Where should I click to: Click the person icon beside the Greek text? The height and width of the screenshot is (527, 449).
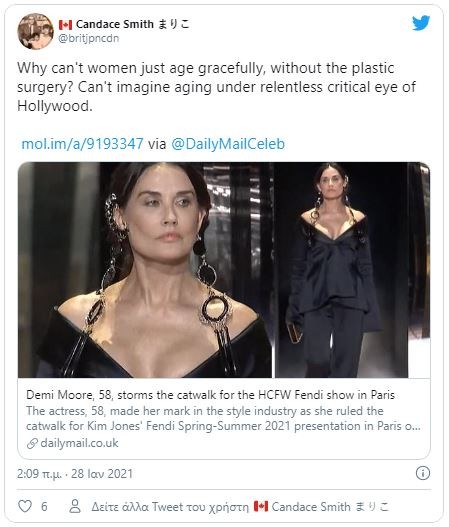[x=75, y=506]
